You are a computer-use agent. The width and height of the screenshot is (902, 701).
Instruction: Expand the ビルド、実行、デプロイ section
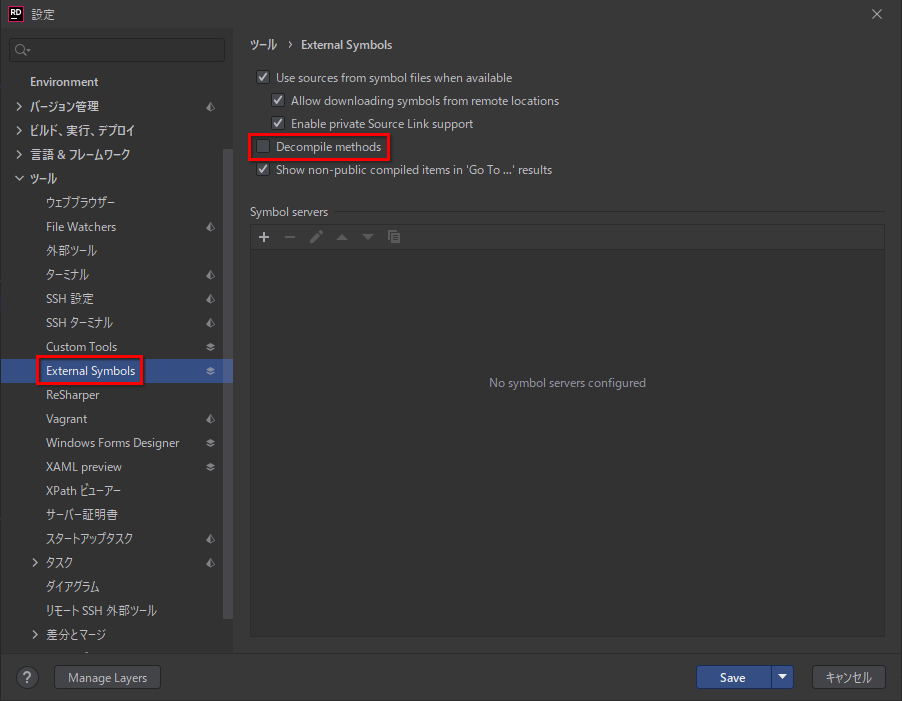19,131
